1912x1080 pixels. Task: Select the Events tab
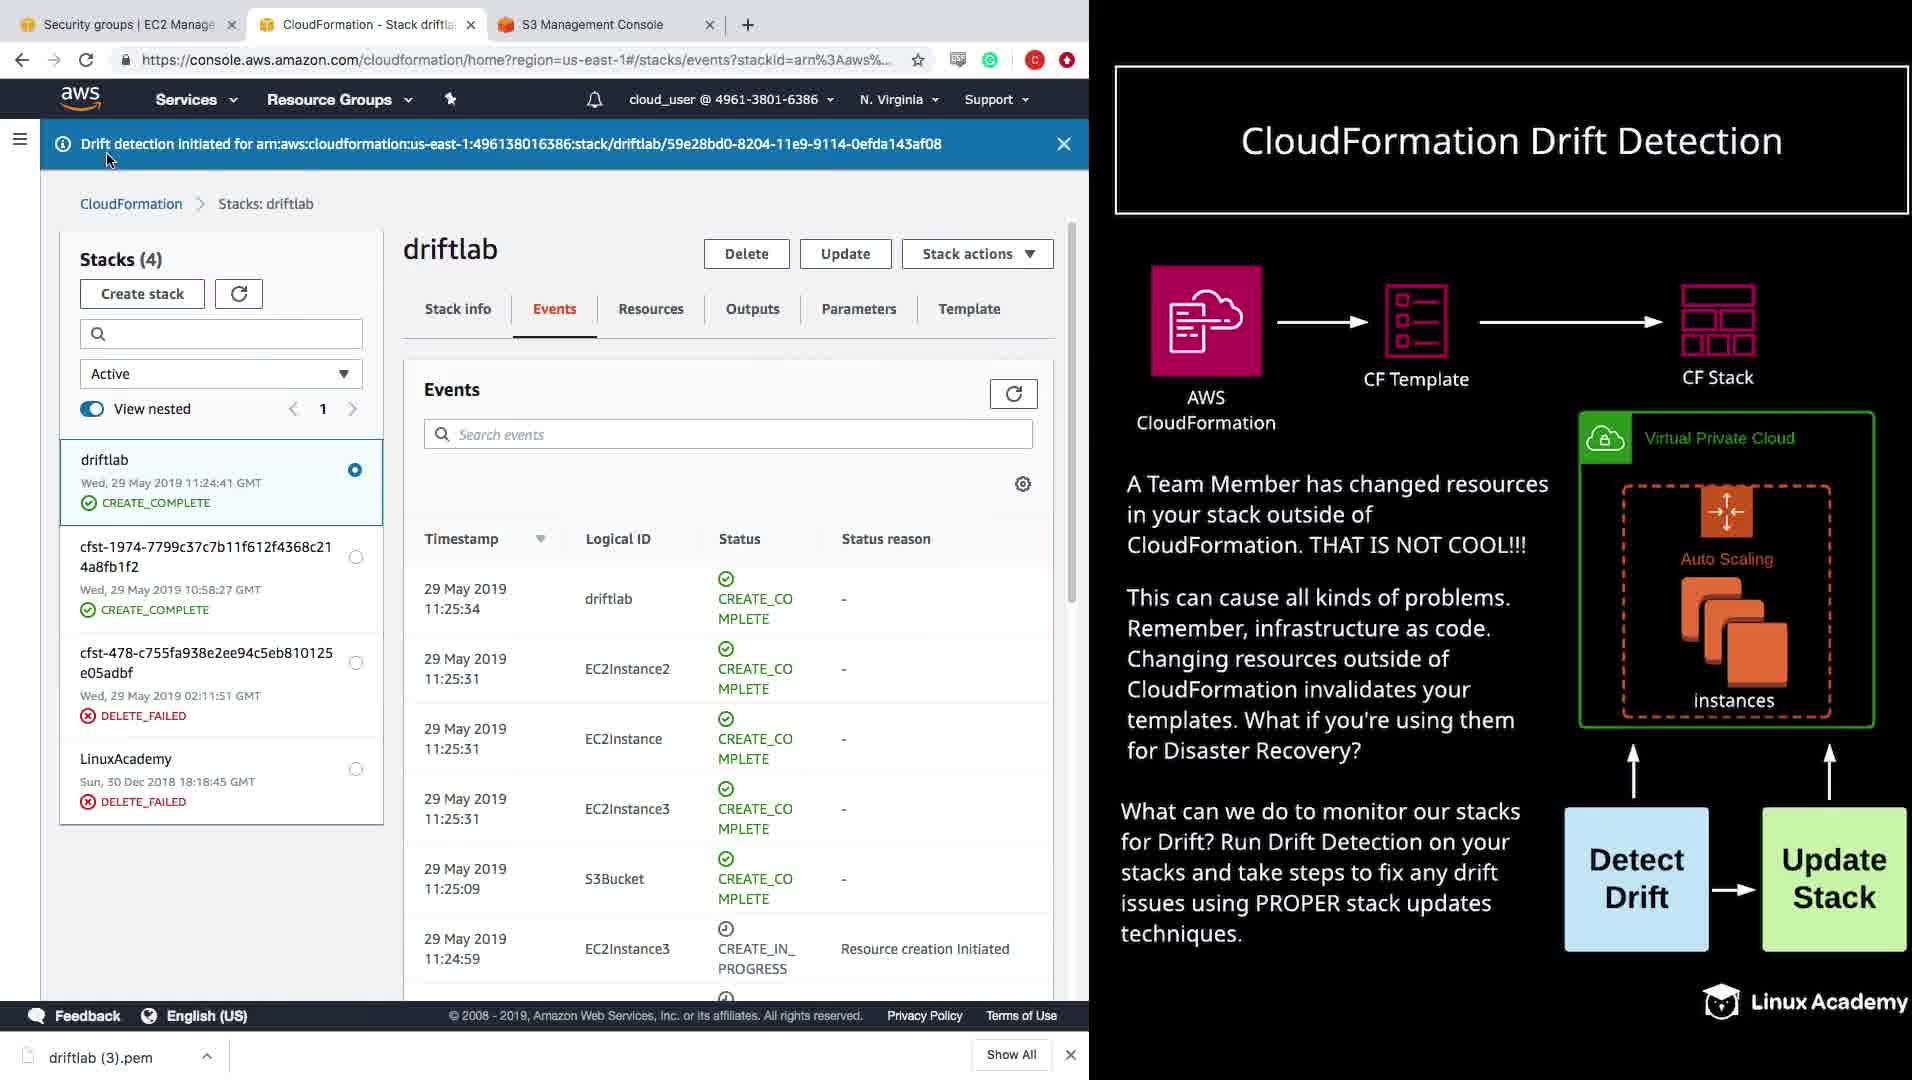pos(555,309)
